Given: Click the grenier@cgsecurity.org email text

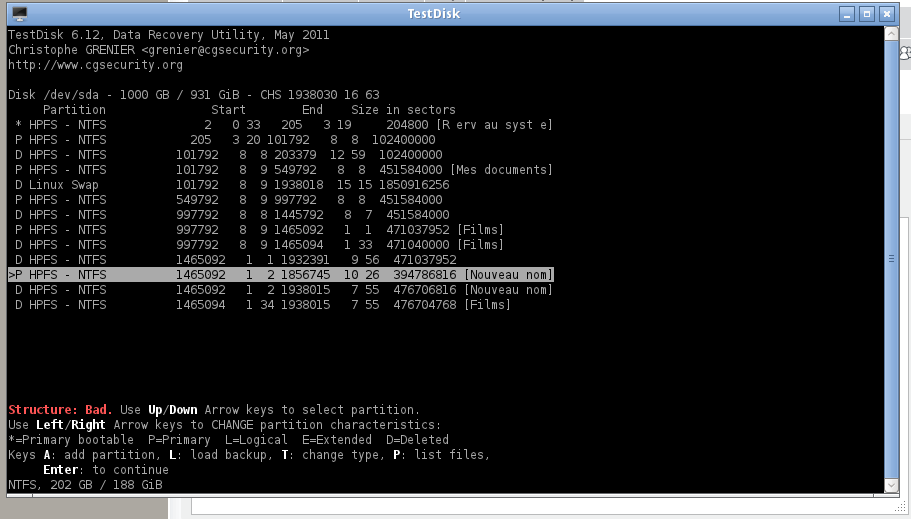Looking at the screenshot, I should pos(225,50).
